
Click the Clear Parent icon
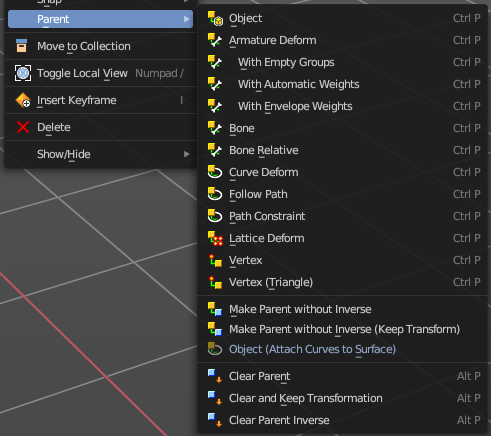215,376
